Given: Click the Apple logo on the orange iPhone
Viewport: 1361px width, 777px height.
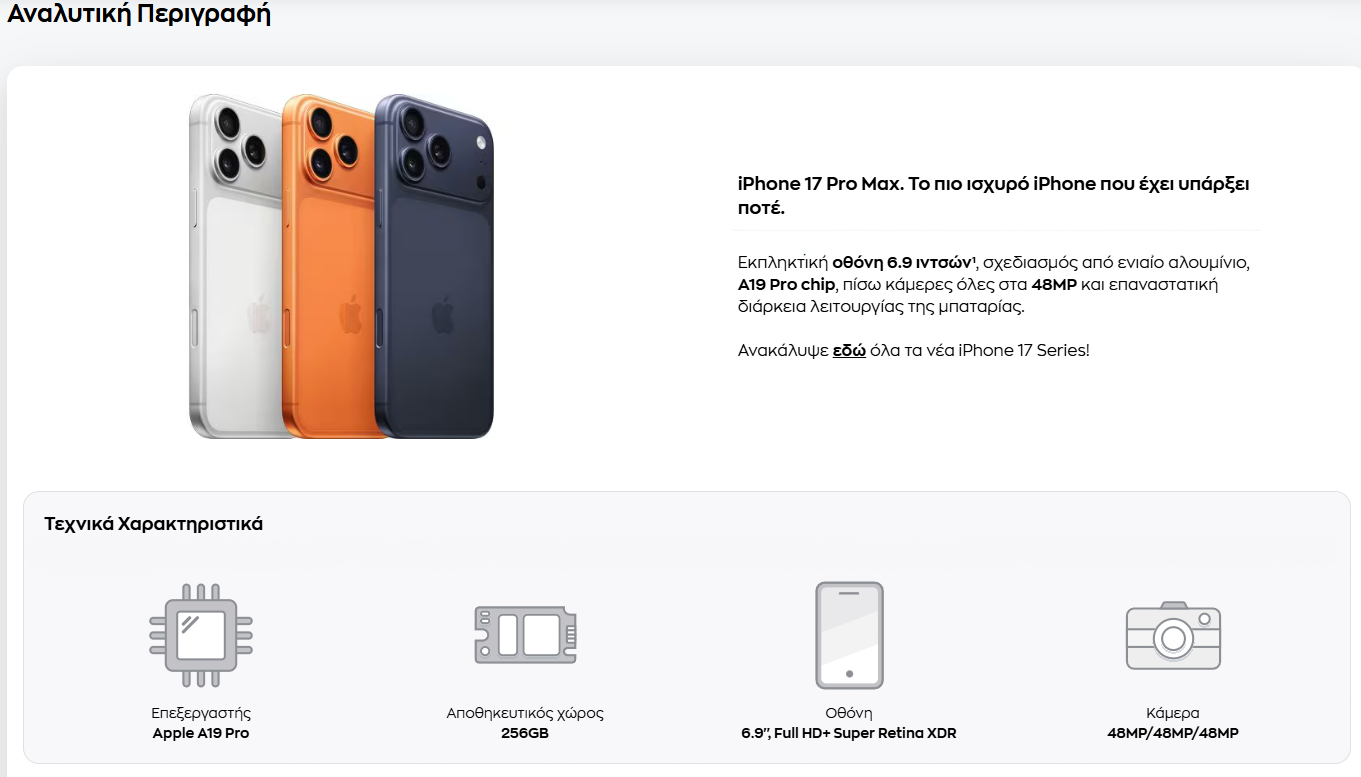Looking at the screenshot, I should [350, 314].
